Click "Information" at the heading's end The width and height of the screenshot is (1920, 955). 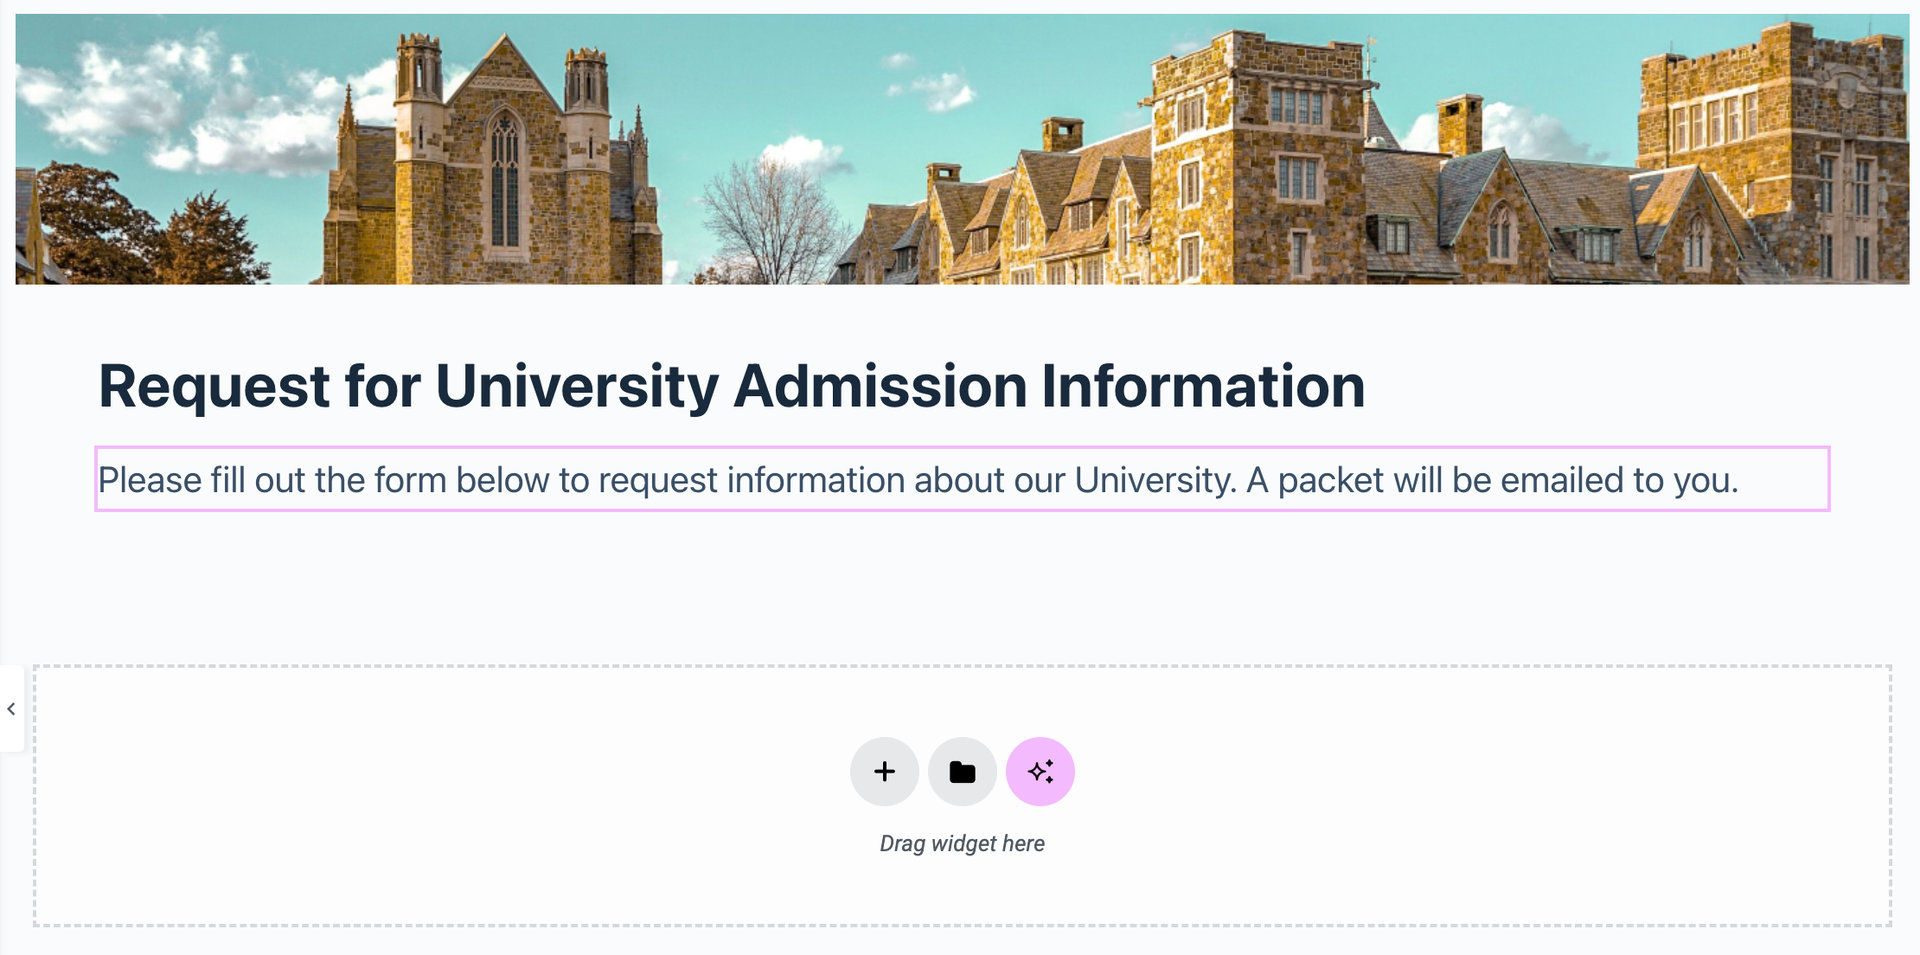[x=1203, y=387]
